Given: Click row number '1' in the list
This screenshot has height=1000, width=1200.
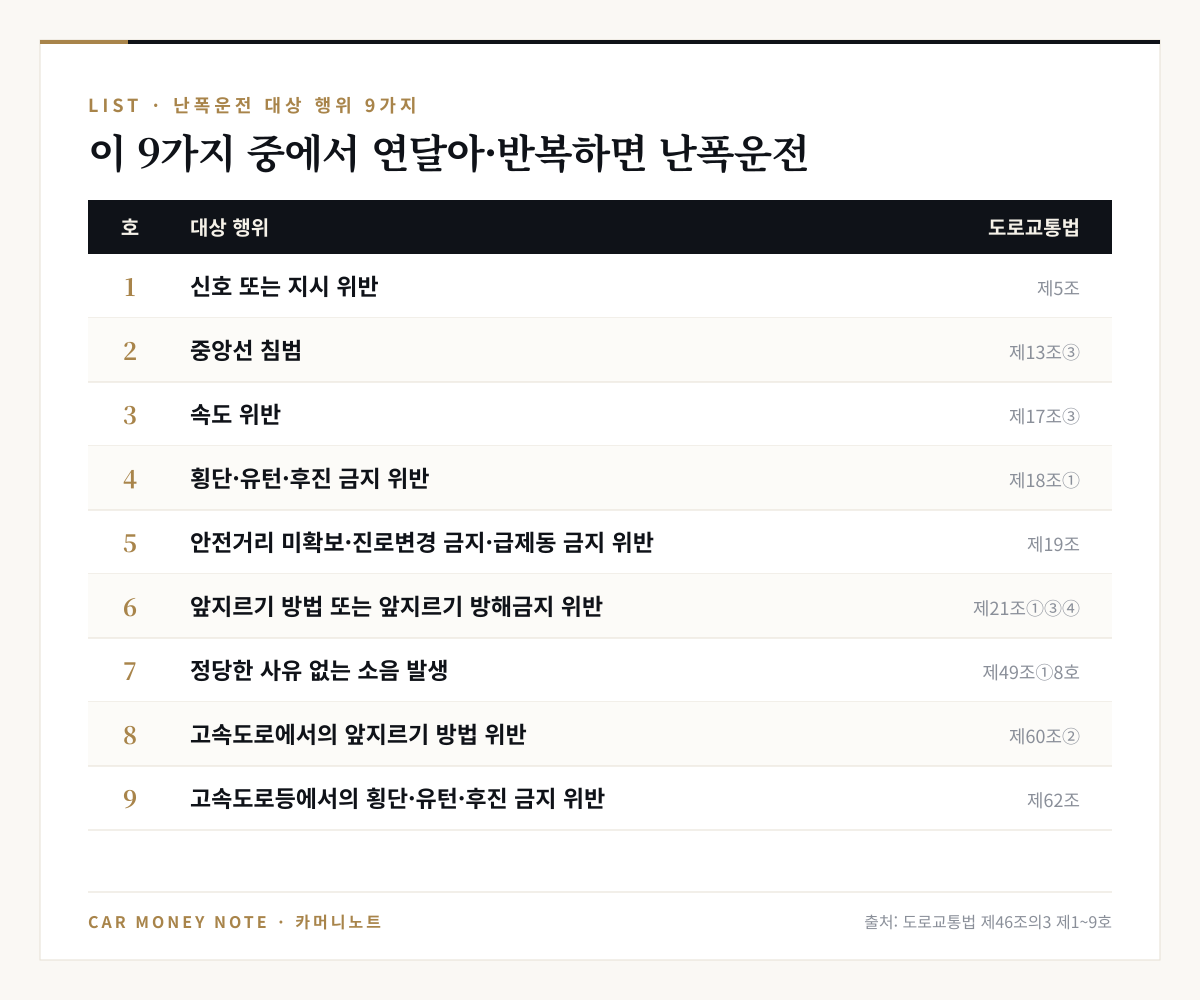Looking at the screenshot, I should point(130,287).
